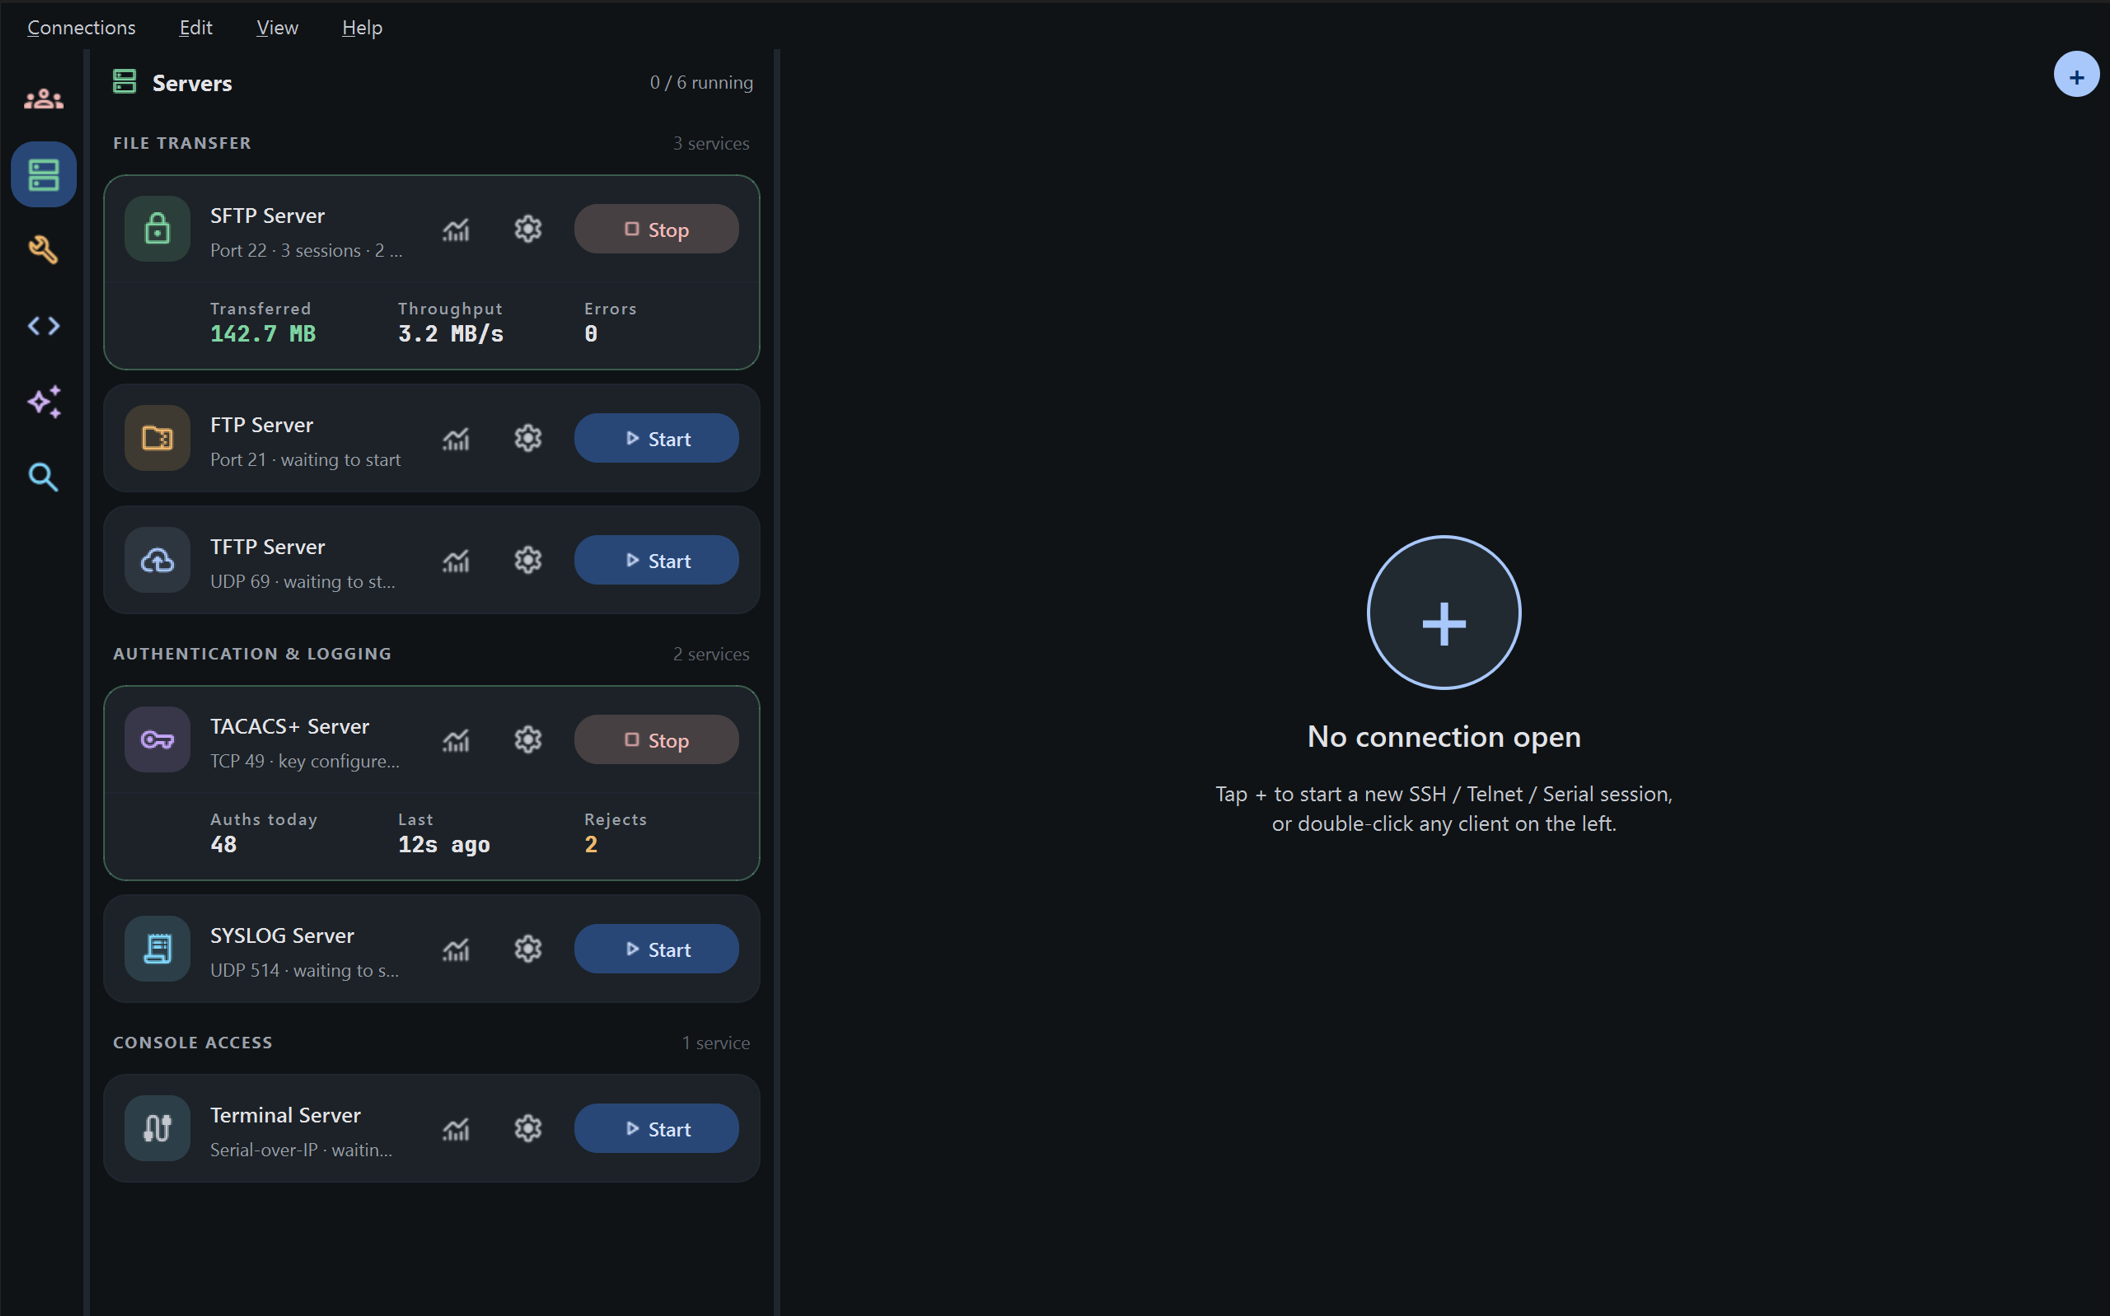Viewport: 2110px width, 1316px height.
Task: Open TFTP Server settings gear
Action: tap(528, 560)
